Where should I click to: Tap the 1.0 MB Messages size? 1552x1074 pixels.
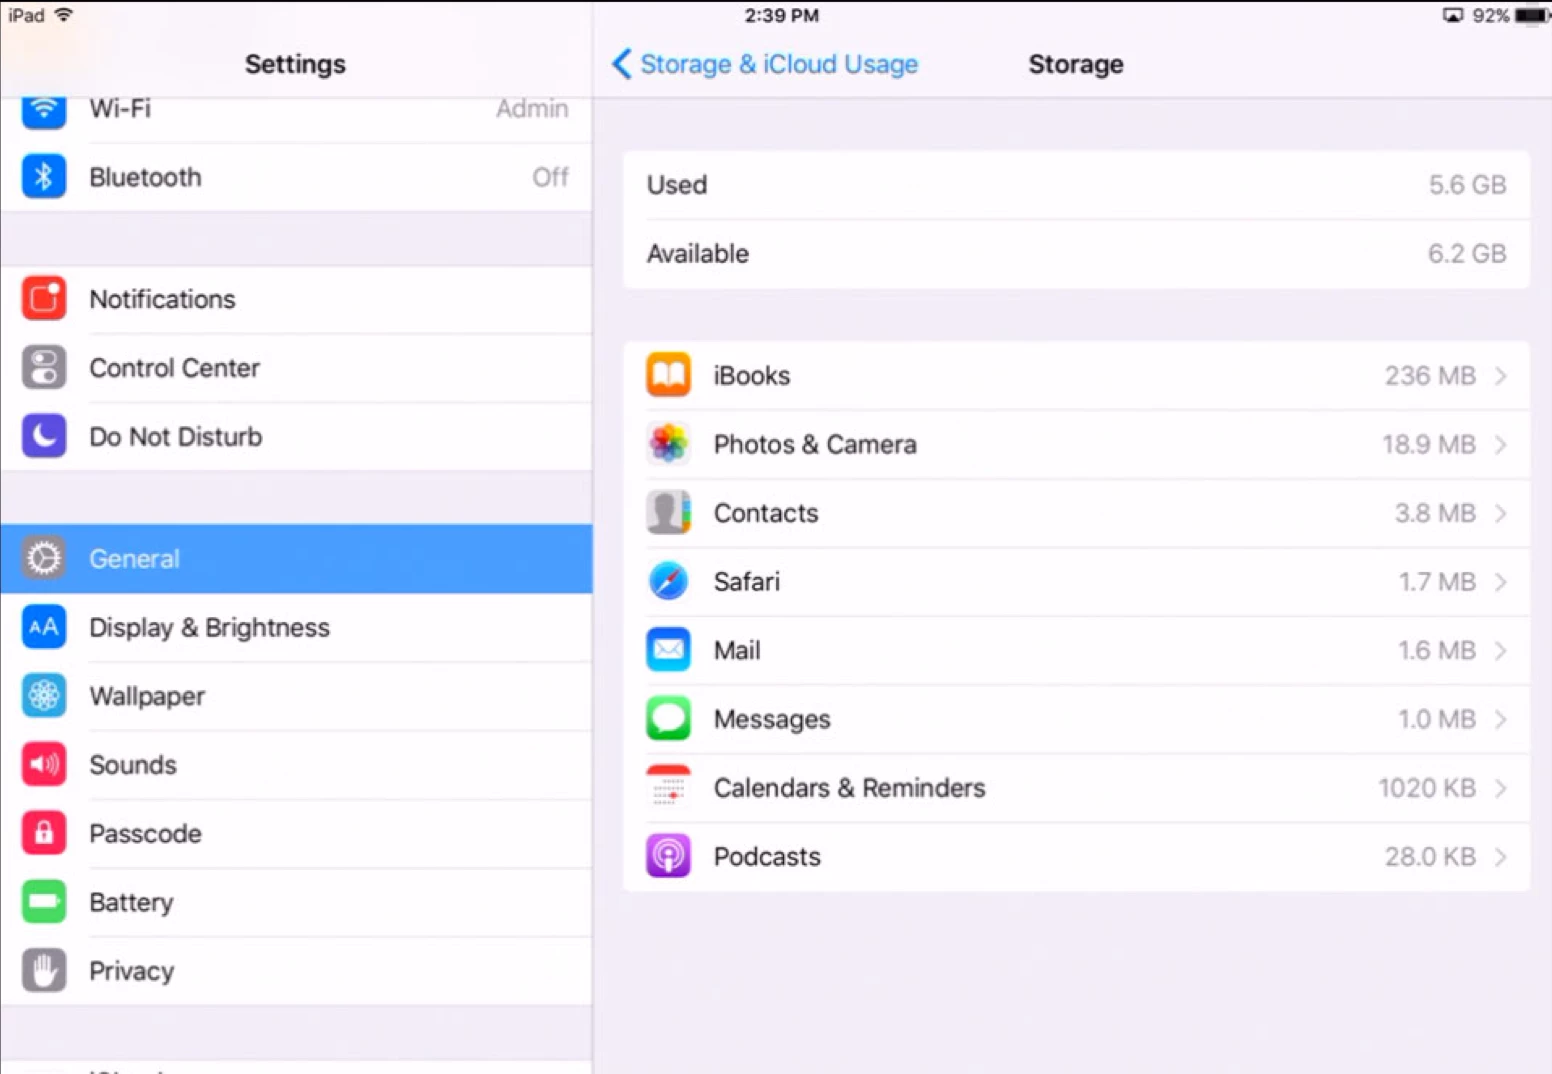coord(1437,719)
